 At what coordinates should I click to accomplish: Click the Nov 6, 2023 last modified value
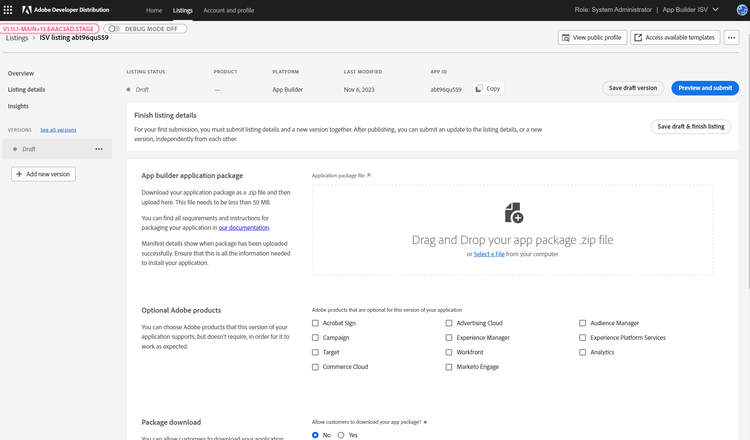pos(359,89)
